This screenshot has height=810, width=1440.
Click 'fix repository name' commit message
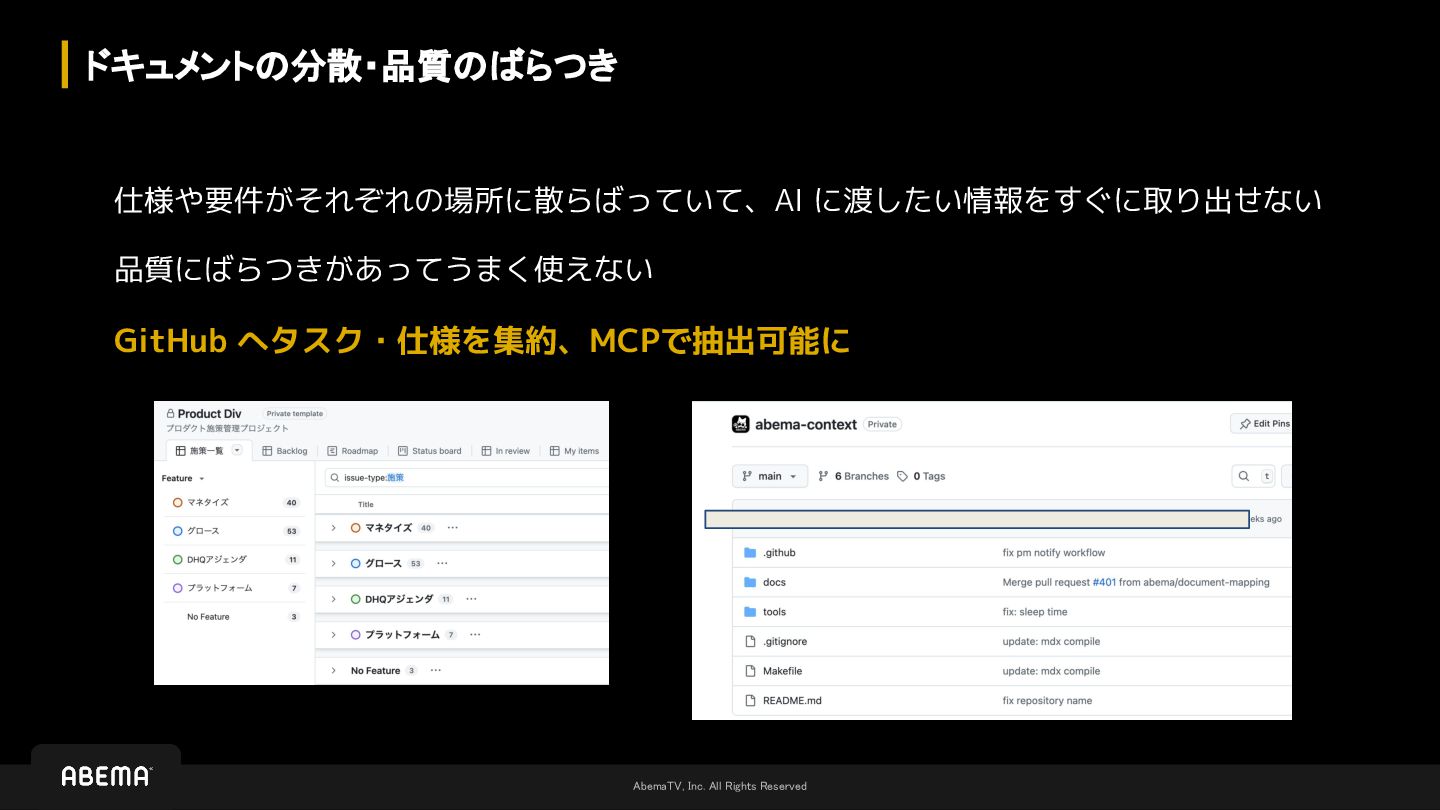(x=1047, y=700)
